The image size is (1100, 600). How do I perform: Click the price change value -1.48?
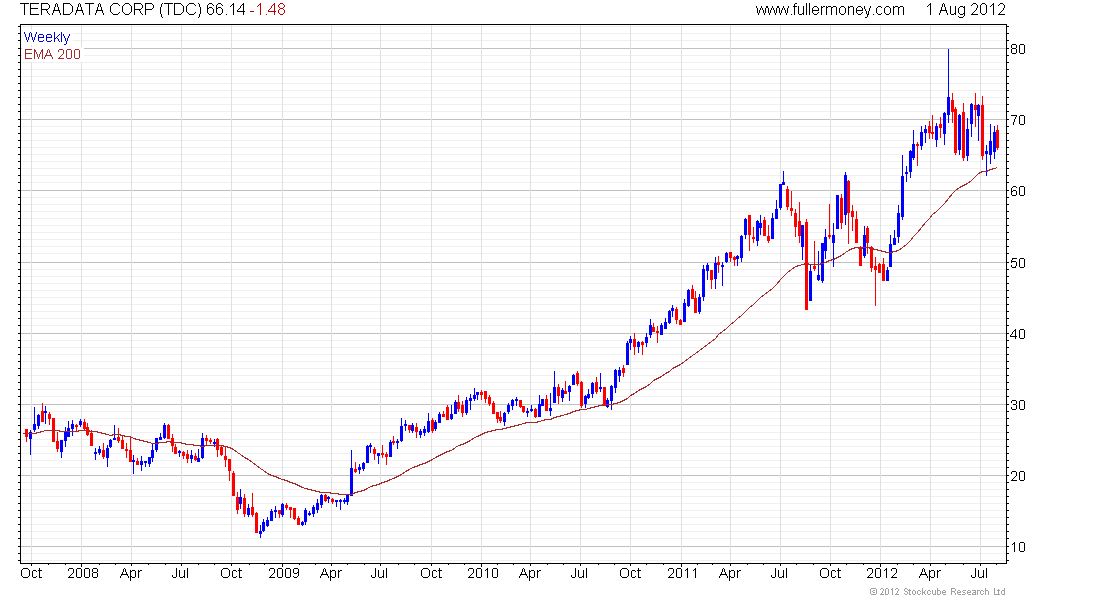pyautogui.click(x=267, y=10)
